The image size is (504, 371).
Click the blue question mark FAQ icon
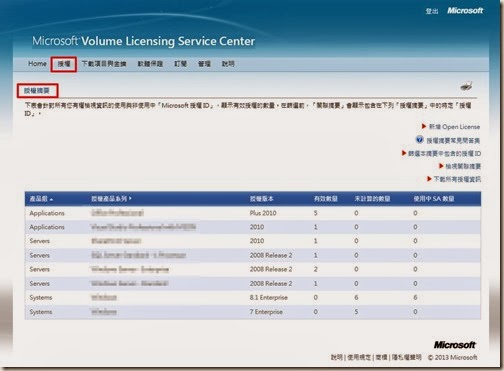click(x=419, y=139)
